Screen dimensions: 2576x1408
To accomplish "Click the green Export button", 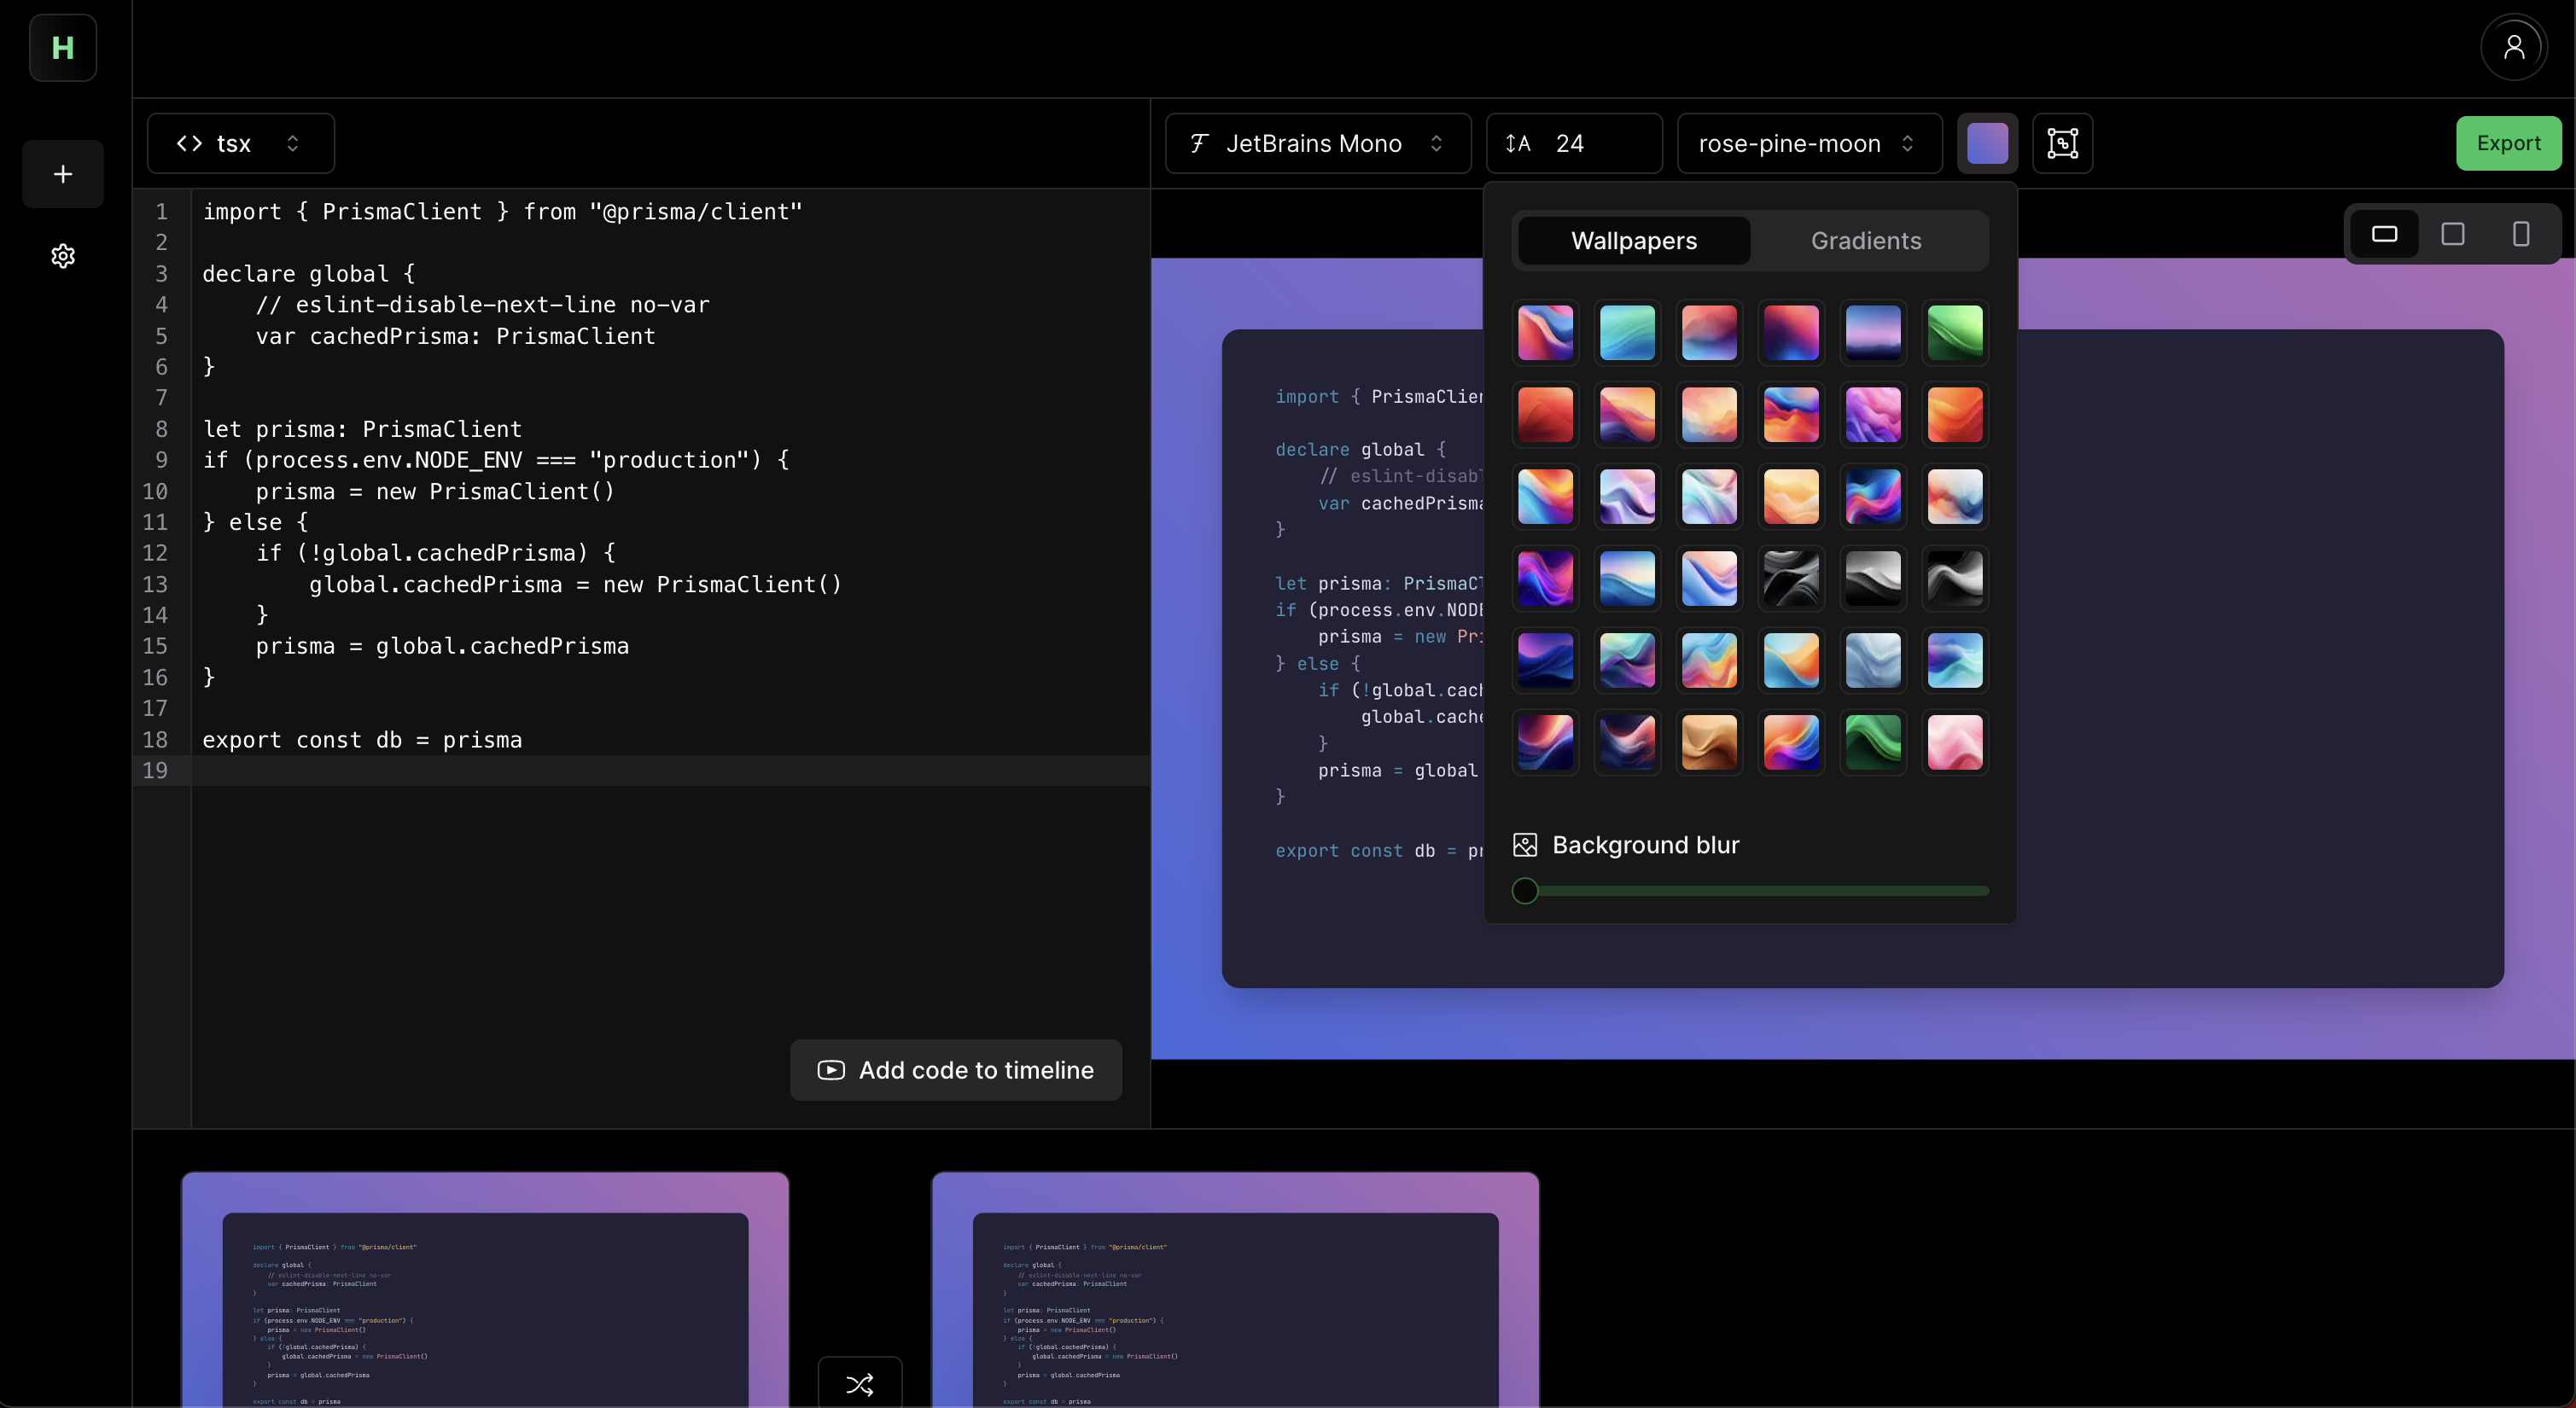I will pos(2508,143).
